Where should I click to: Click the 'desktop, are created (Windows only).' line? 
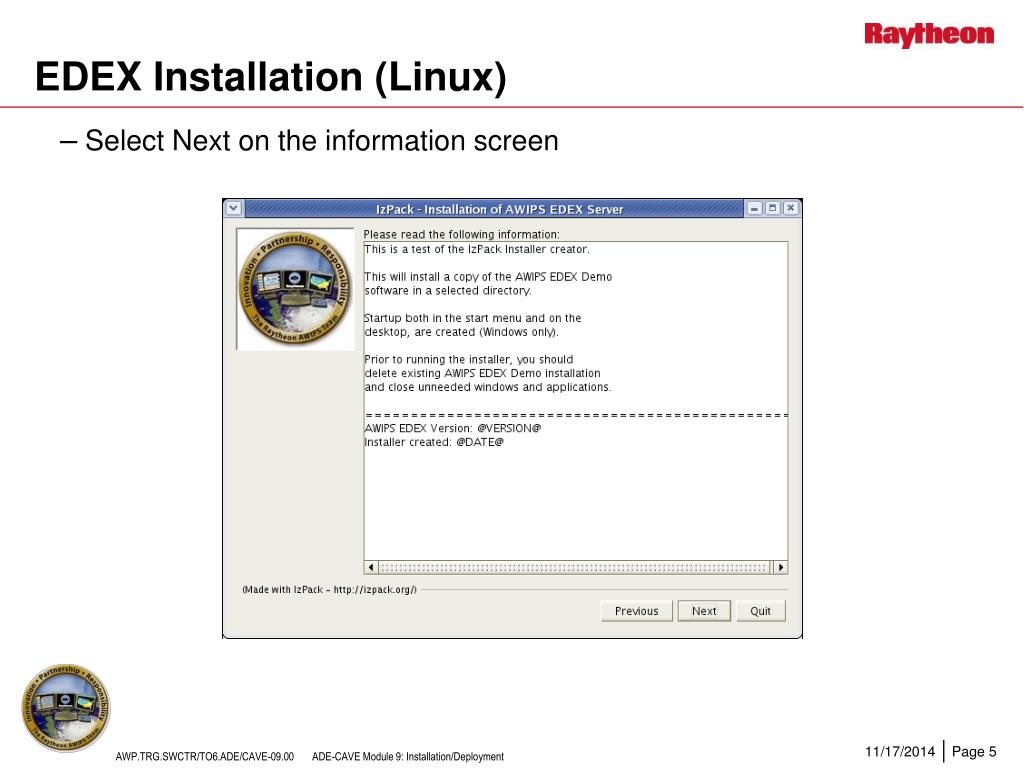(461, 332)
